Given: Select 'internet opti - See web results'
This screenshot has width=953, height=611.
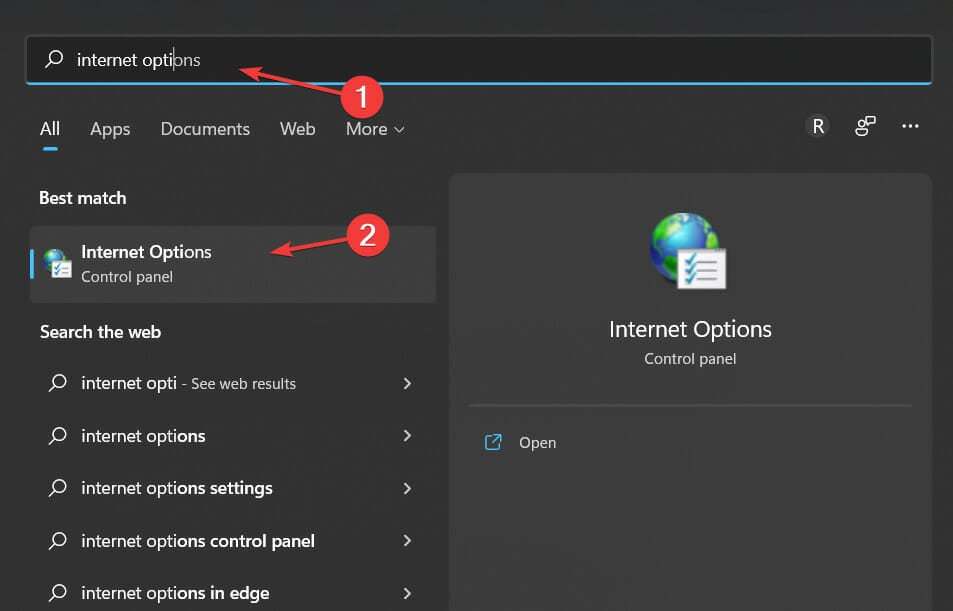Looking at the screenshot, I should pos(233,383).
